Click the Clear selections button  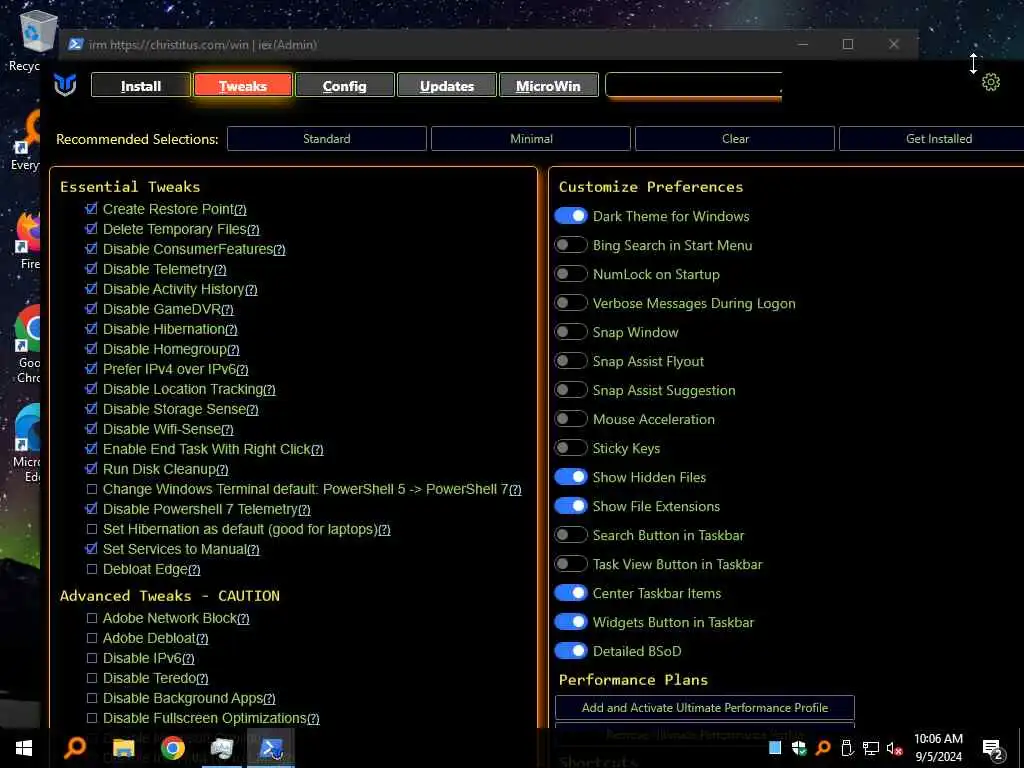click(735, 138)
